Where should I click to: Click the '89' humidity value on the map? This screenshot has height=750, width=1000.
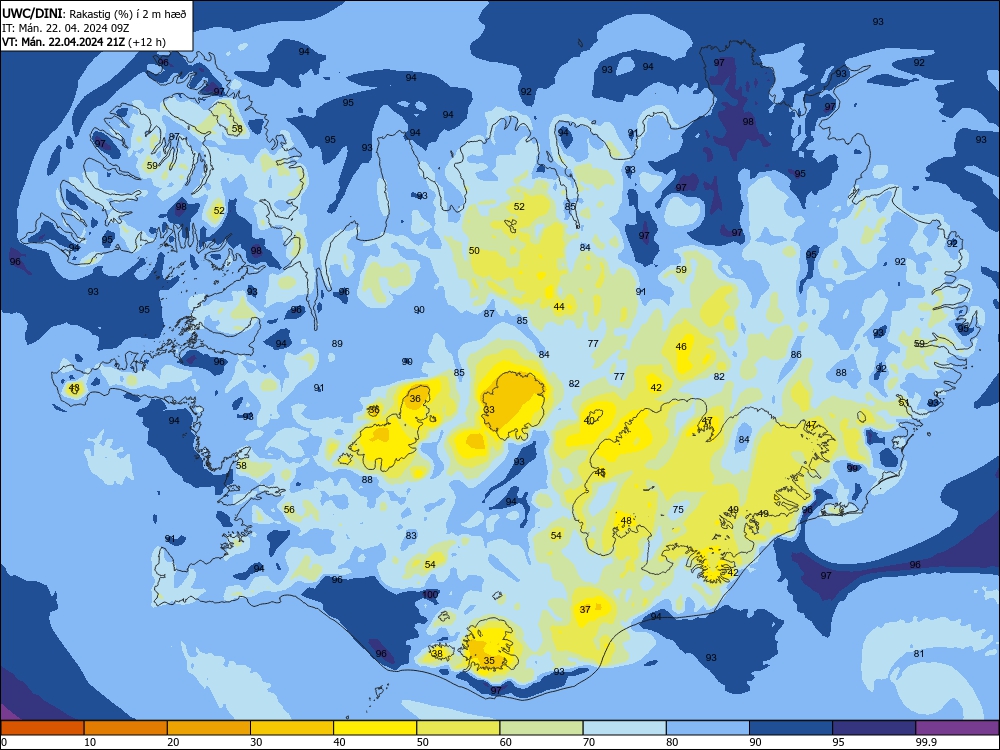[337, 344]
